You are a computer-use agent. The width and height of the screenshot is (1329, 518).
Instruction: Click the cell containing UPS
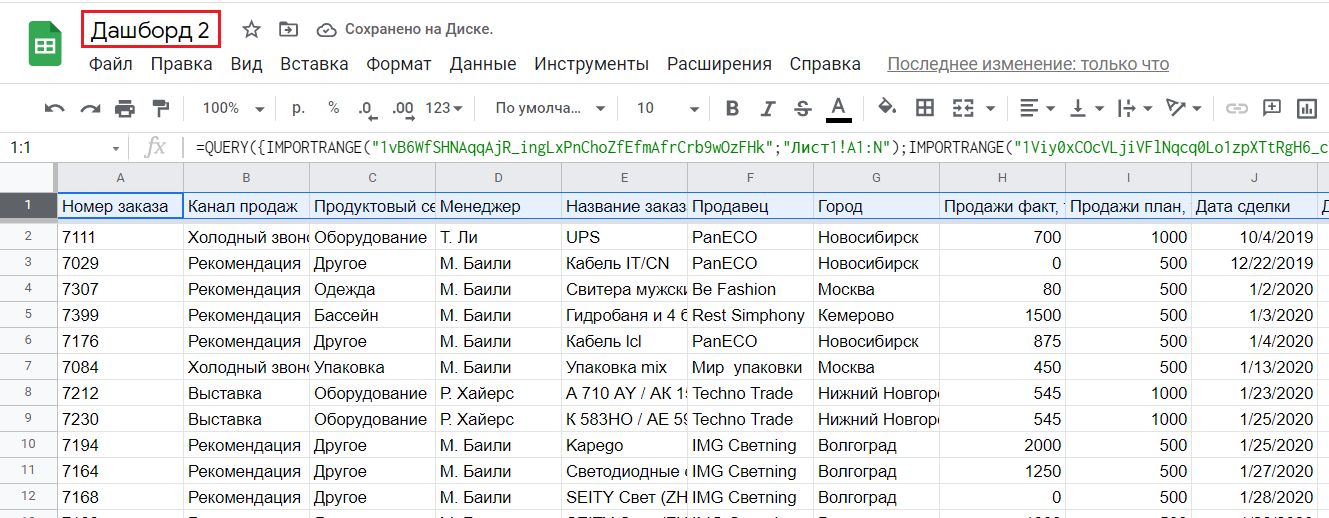624,238
